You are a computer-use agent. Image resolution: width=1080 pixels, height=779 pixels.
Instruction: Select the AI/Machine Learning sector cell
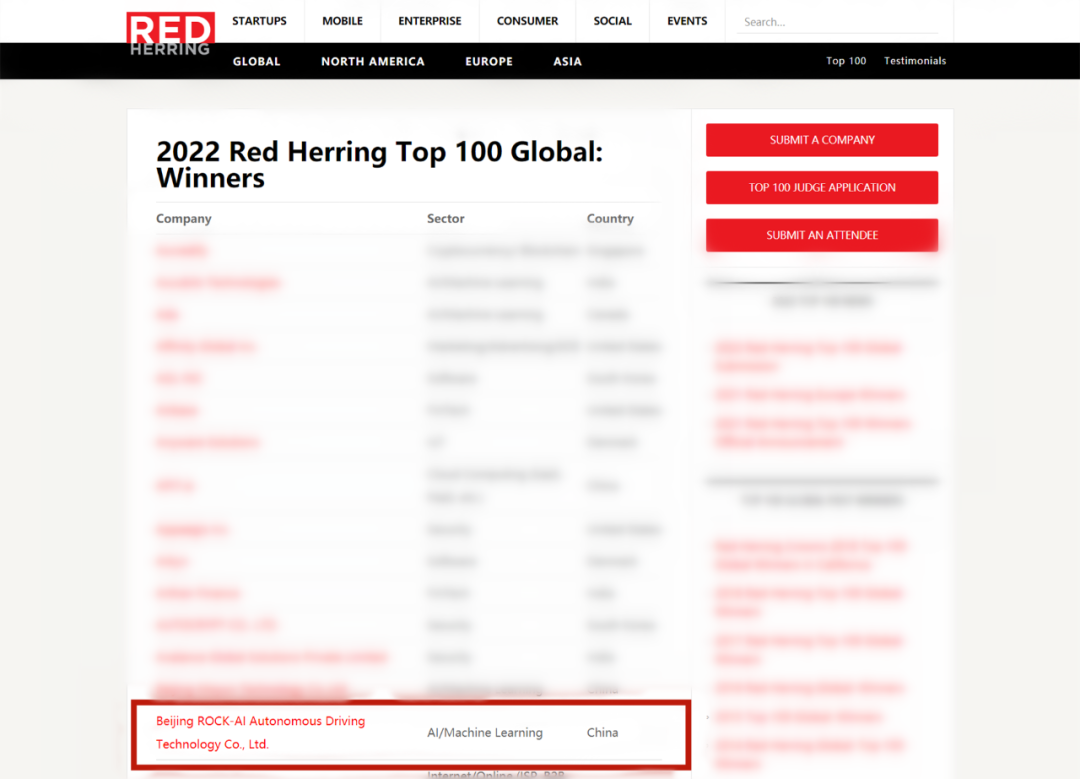(x=485, y=732)
